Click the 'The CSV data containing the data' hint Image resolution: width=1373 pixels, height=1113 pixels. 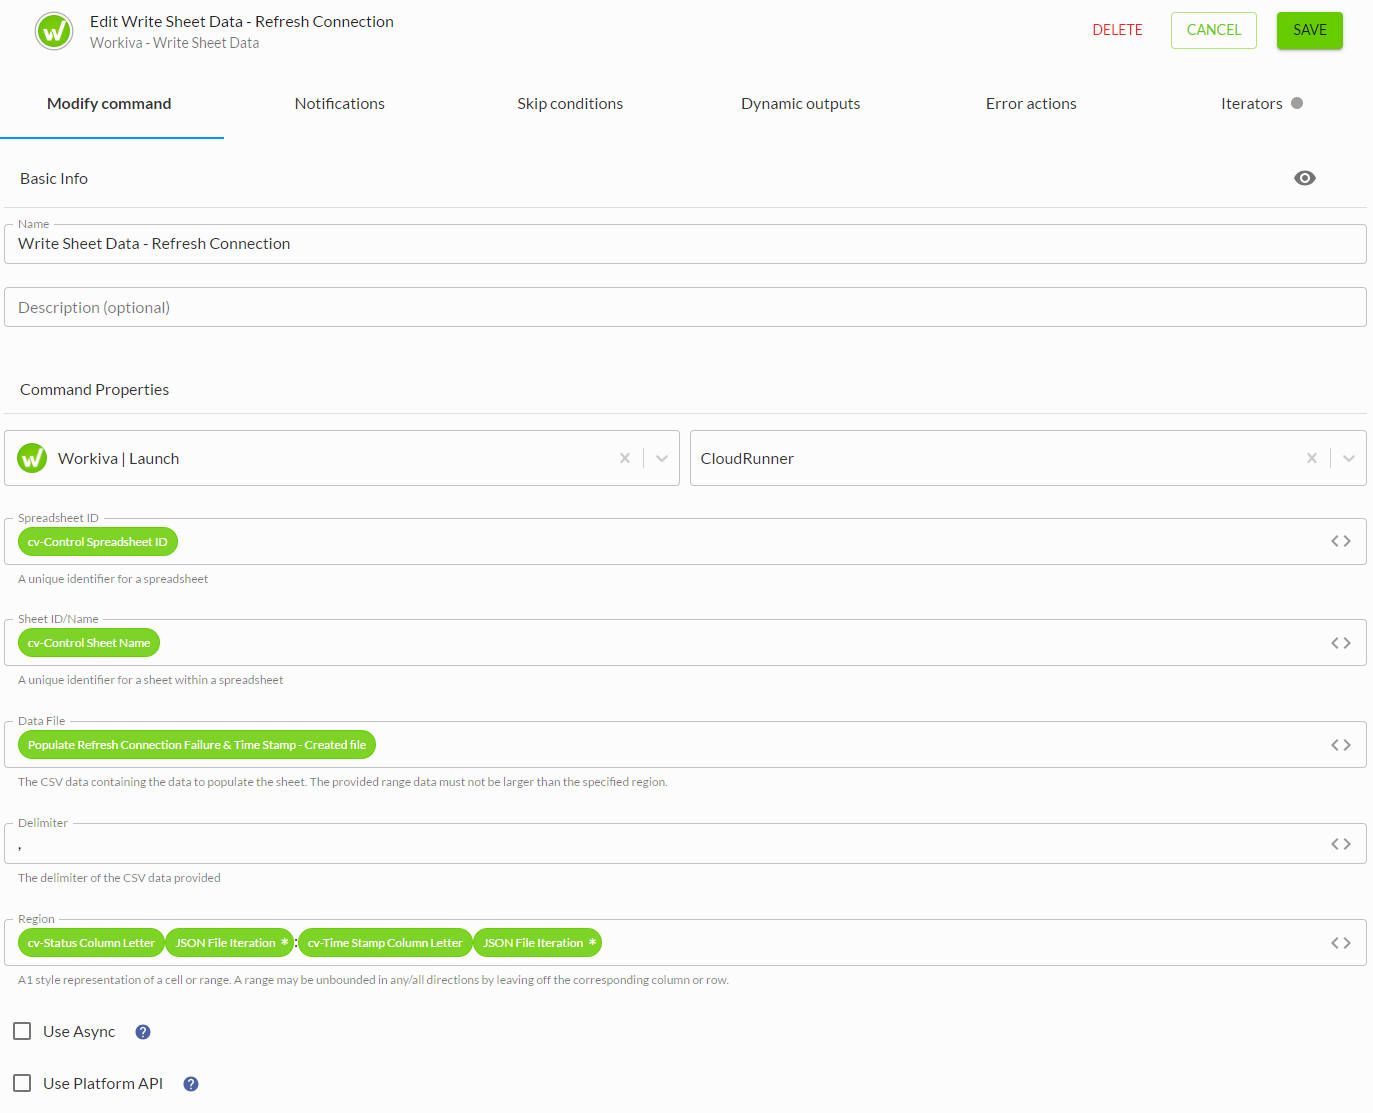click(343, 782)
